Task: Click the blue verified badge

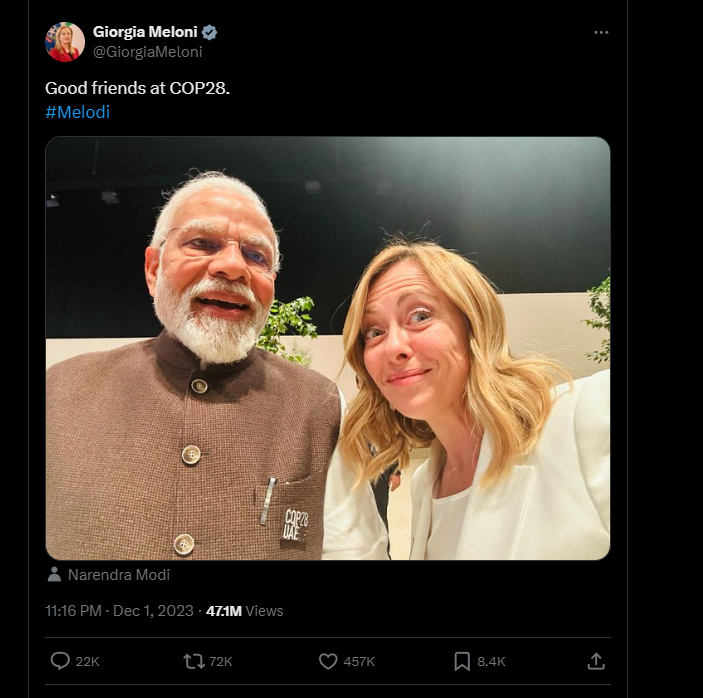Action: [x=210, y=32]
